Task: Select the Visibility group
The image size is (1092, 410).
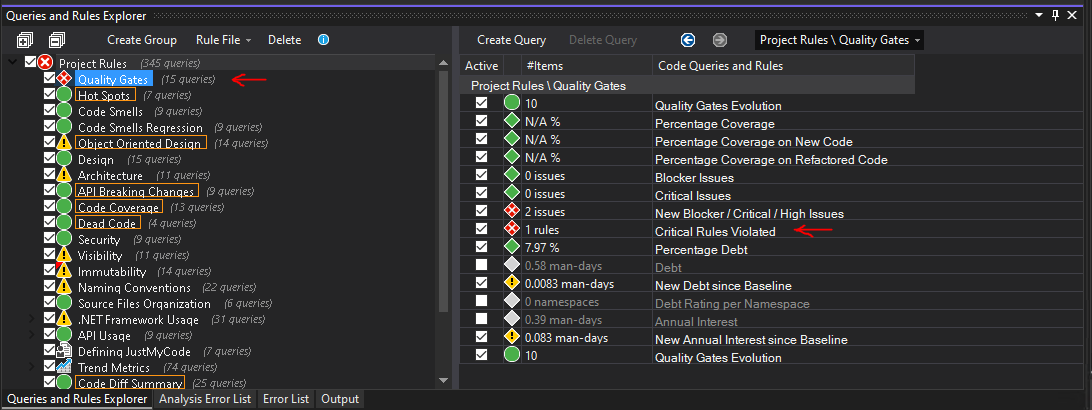Action: point(100,255)
